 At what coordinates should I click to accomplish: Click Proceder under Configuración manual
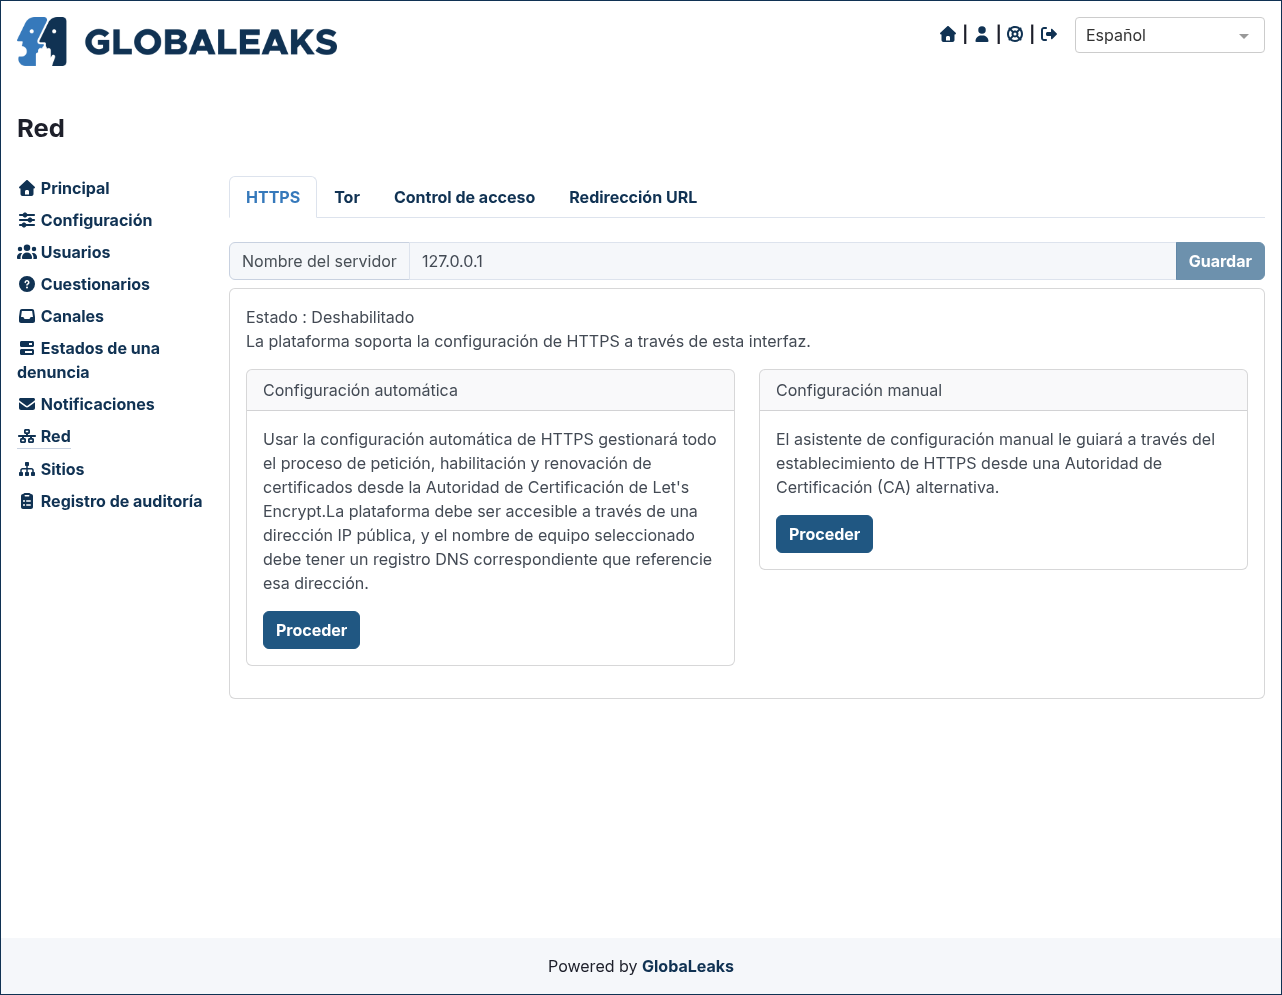click(824, 534)
